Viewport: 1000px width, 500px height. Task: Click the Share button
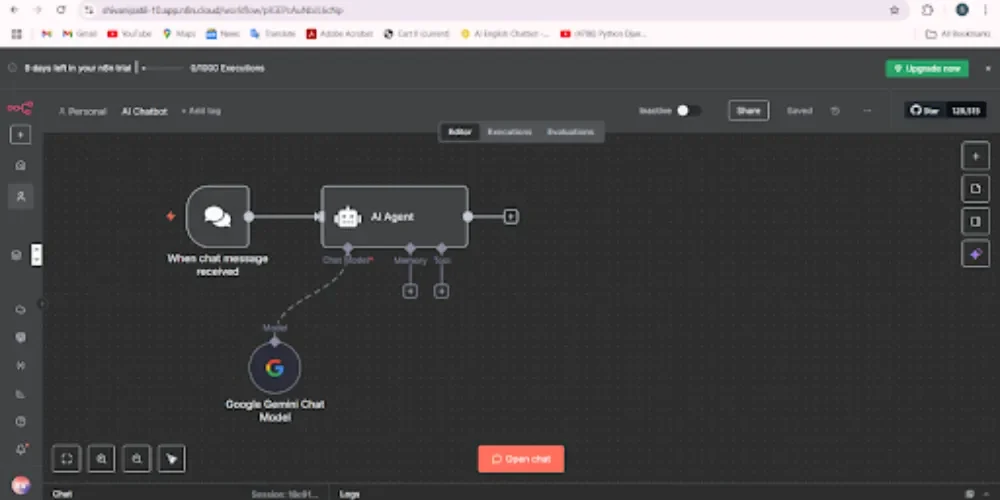748,111
